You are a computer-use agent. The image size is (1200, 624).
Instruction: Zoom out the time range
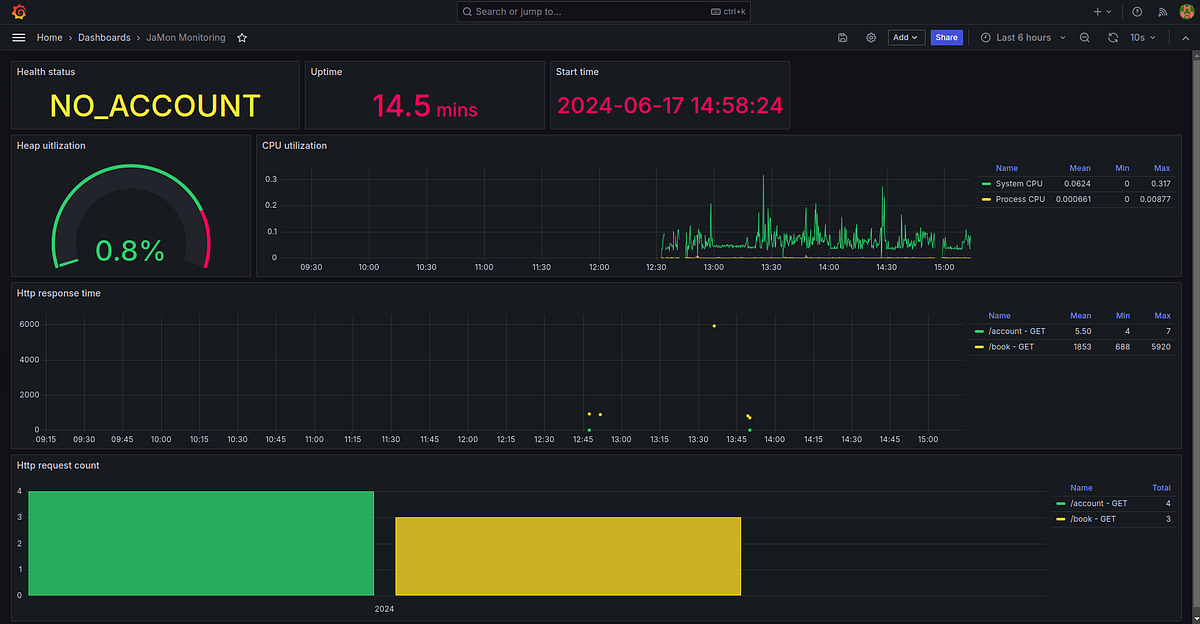[1085, 37]
